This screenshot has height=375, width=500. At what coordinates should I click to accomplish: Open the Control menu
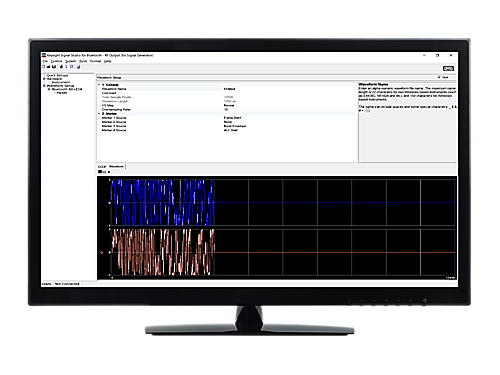[56, 61]
